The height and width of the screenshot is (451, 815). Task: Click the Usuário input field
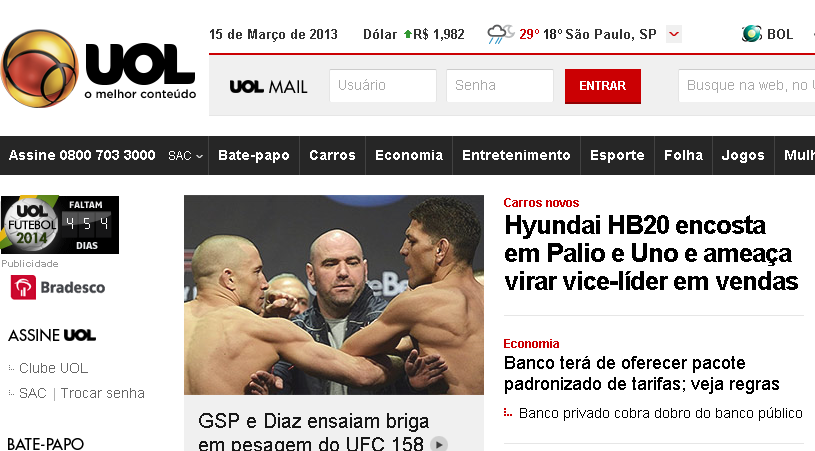tap(383, 86)
